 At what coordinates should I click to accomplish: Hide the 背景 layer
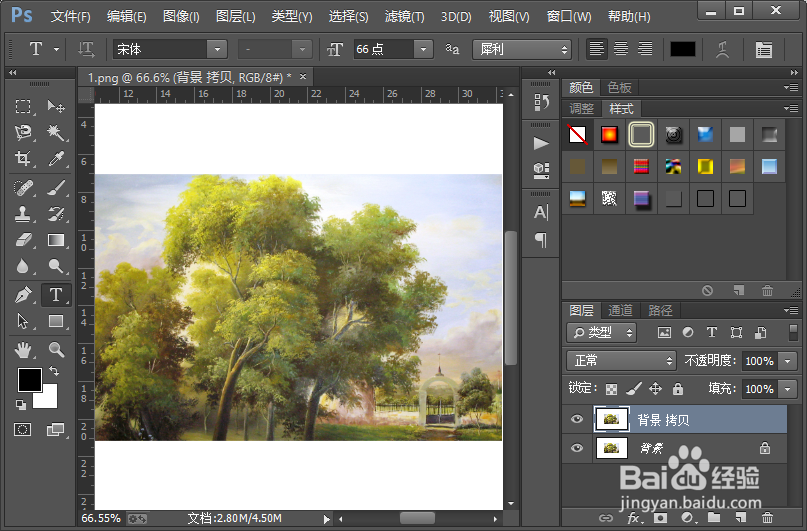[577, 448]
